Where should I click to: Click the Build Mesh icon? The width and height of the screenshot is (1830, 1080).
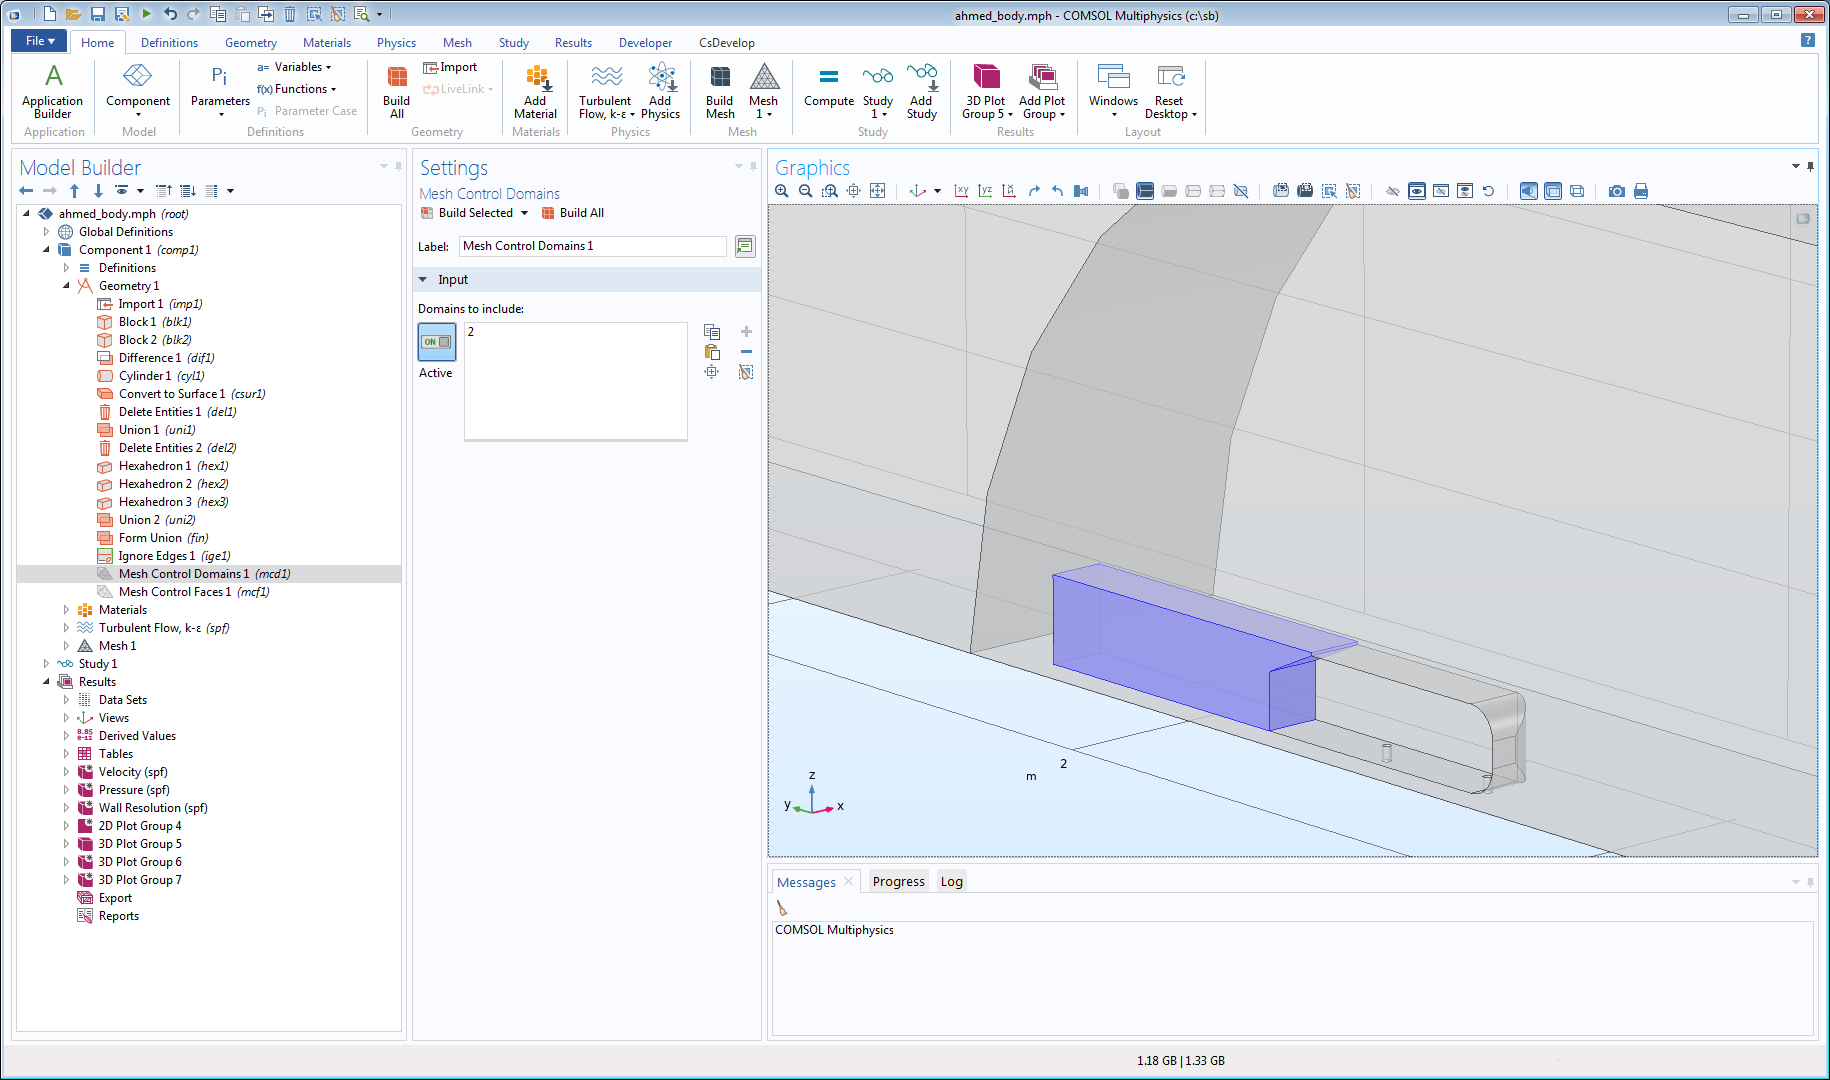[720, 91]
